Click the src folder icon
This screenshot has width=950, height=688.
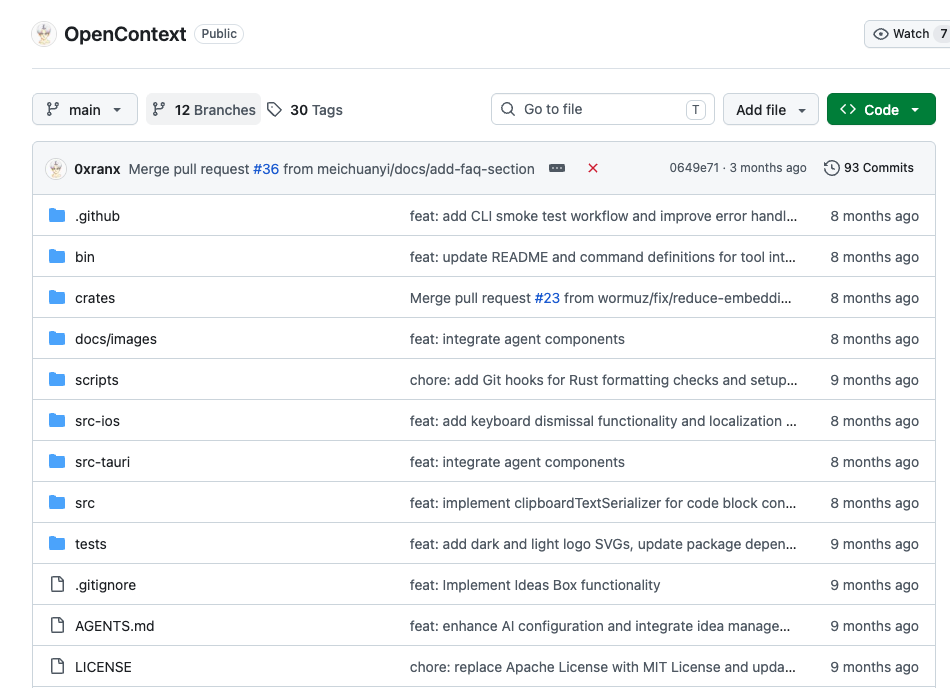pyautogui.click(x=57, y=503)
